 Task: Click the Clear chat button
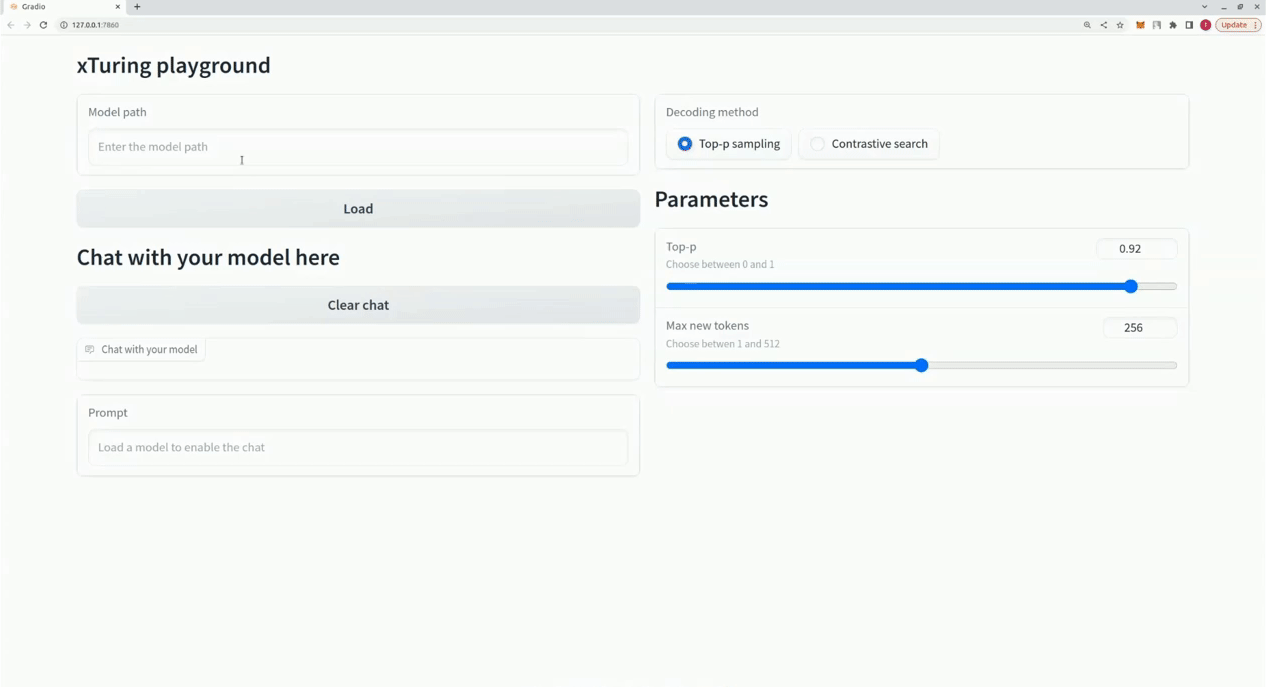(x=358, y=305)
